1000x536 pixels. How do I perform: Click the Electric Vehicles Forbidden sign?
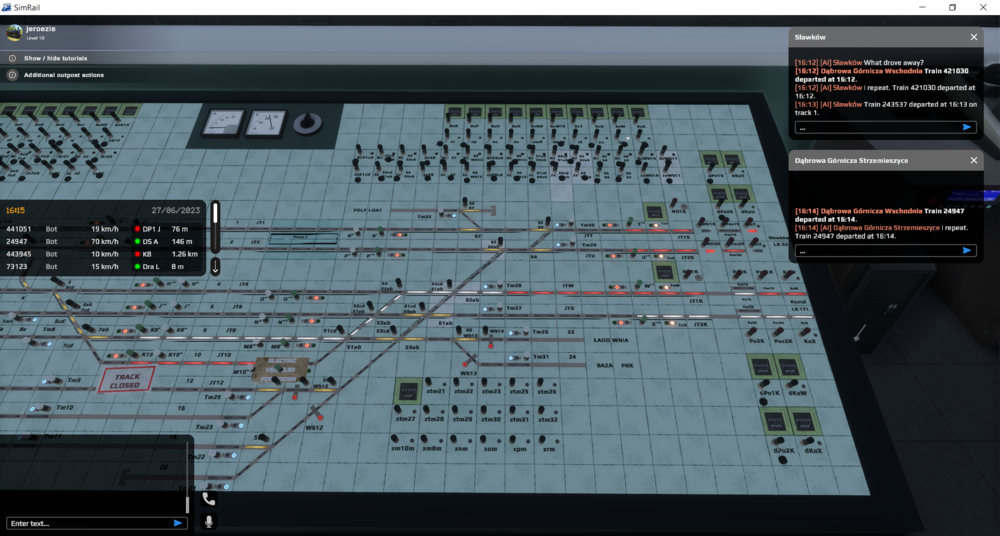click(x=280, y=370)
